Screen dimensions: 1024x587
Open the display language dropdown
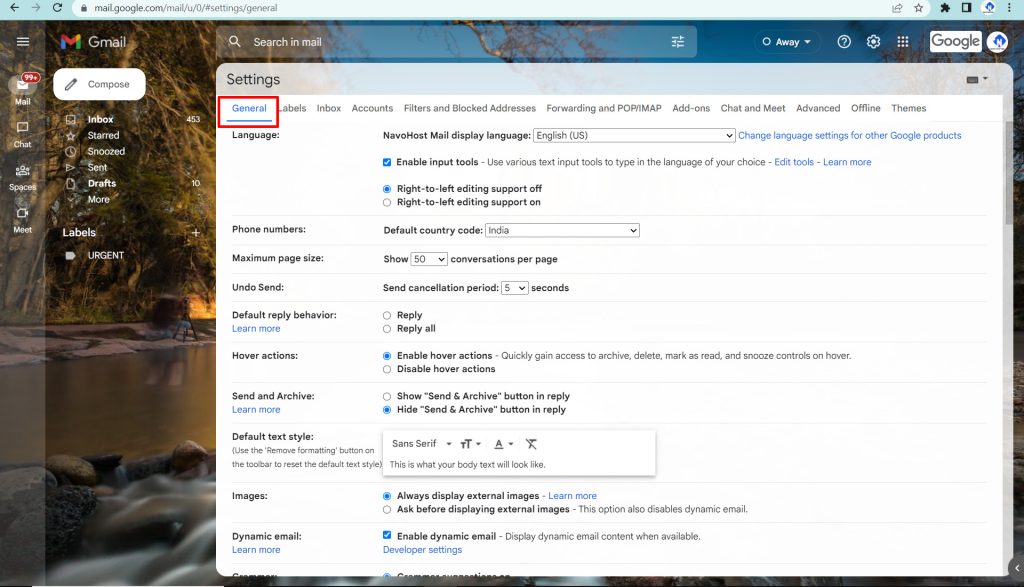click(633, 134)
